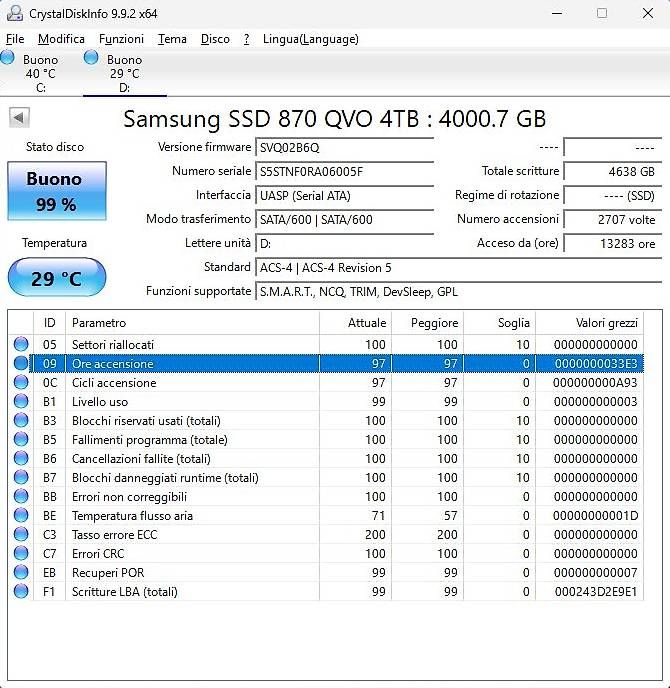Click the Funzioni supportate field
Image resolution: width=670 pixels, height=688 pixels.
click(x=459, y=292)
